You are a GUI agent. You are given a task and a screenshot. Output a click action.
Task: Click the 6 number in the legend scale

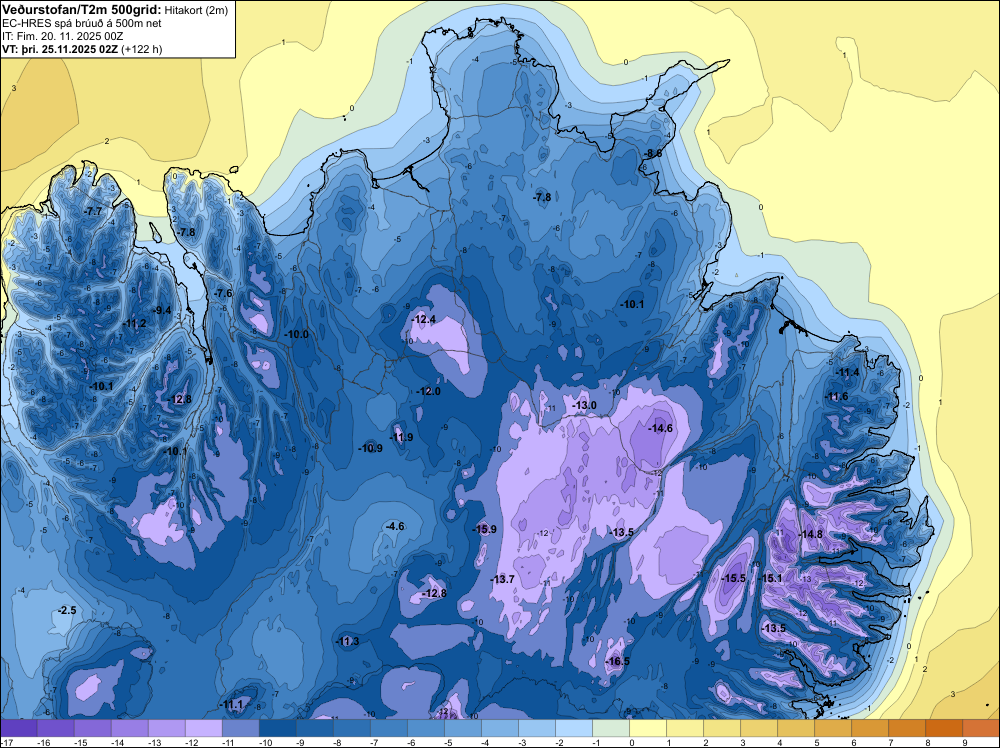click(x=854, y=742)
